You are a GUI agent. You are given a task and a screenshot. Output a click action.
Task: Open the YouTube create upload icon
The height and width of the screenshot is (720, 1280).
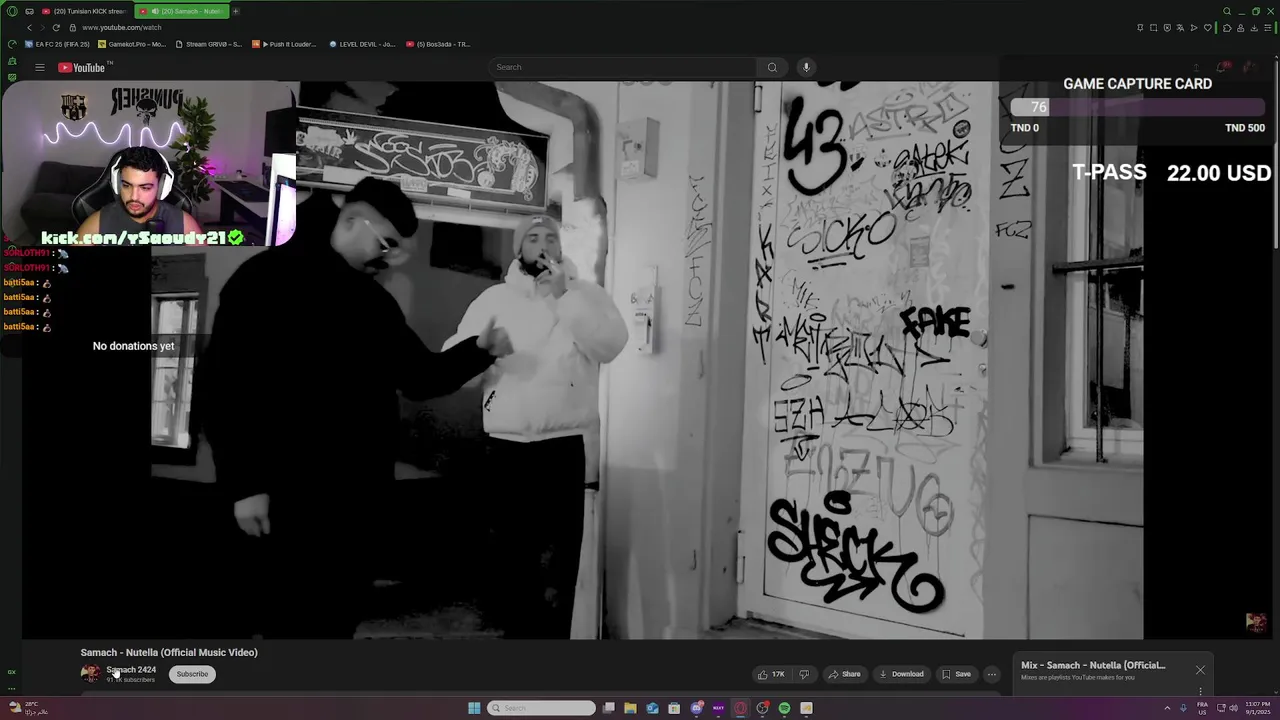(1196, 67)
